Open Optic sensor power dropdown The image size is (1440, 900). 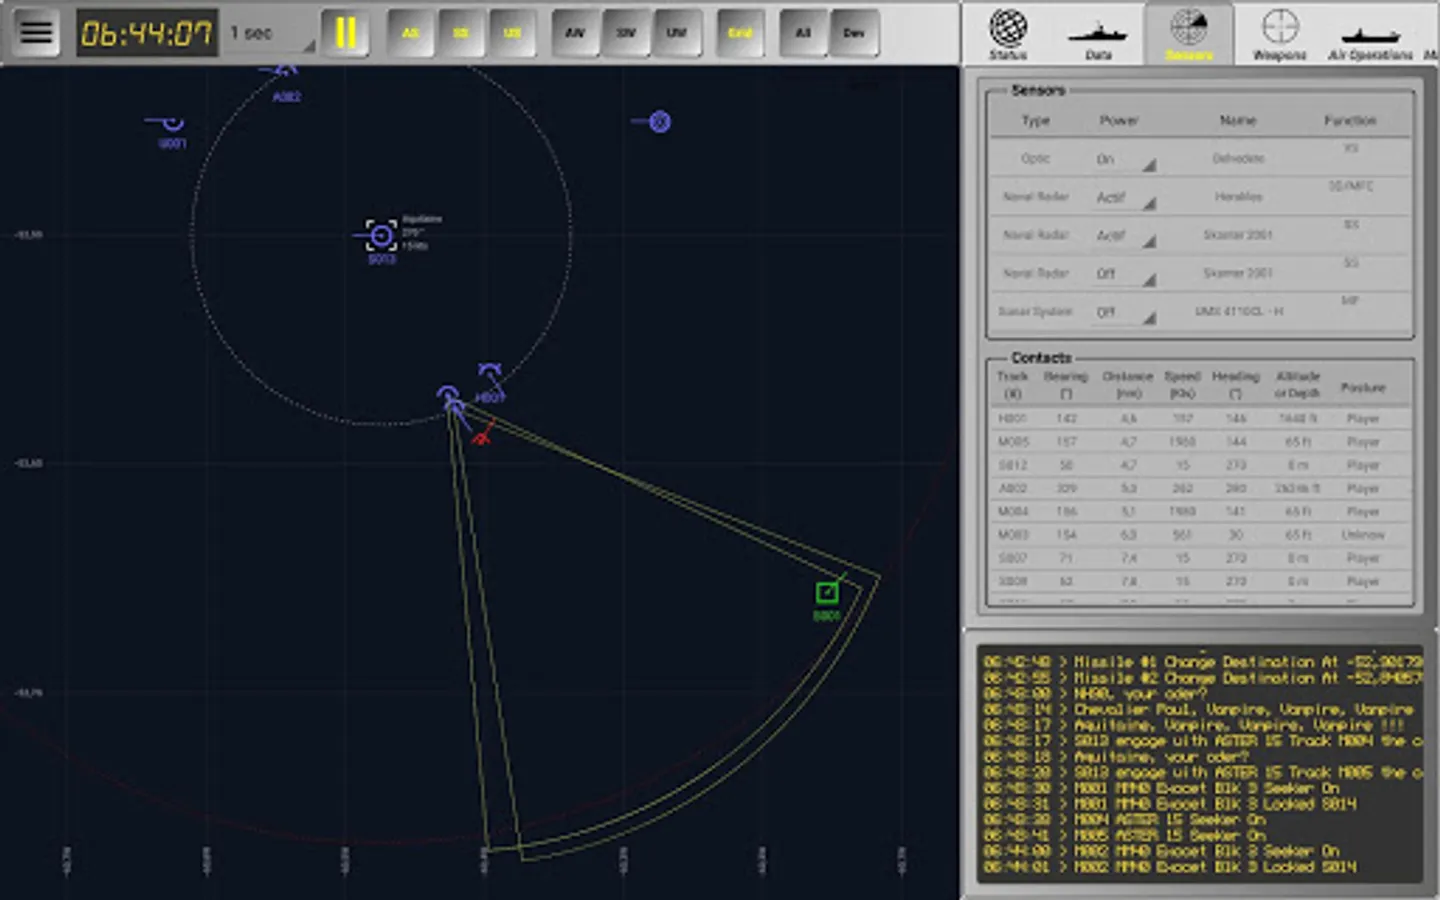(1124, 159)
